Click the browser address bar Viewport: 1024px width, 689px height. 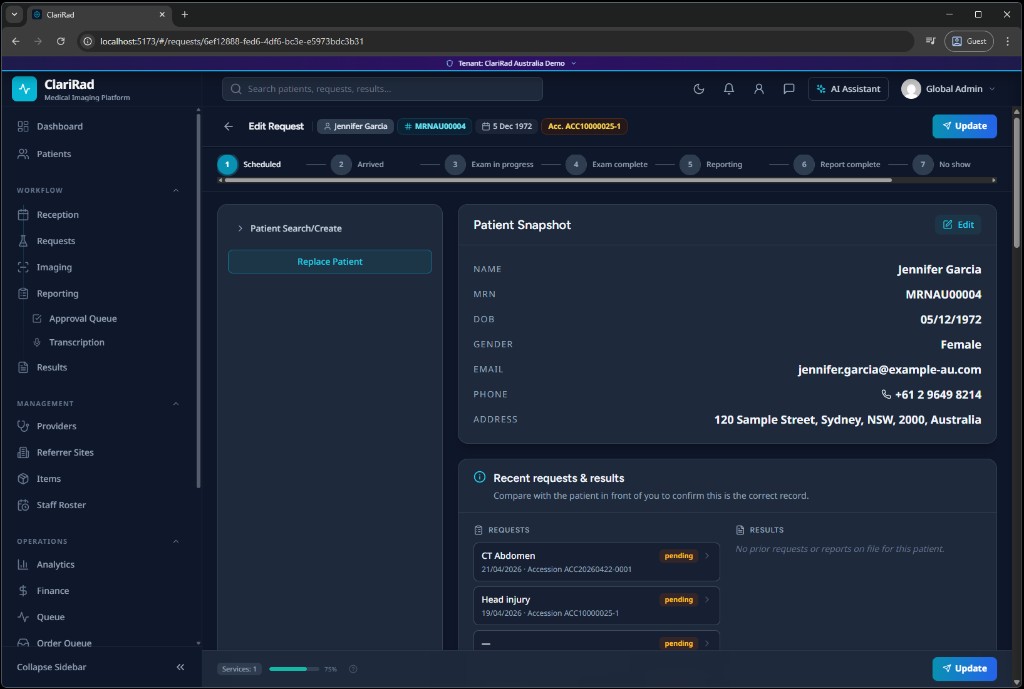(496, 41)
